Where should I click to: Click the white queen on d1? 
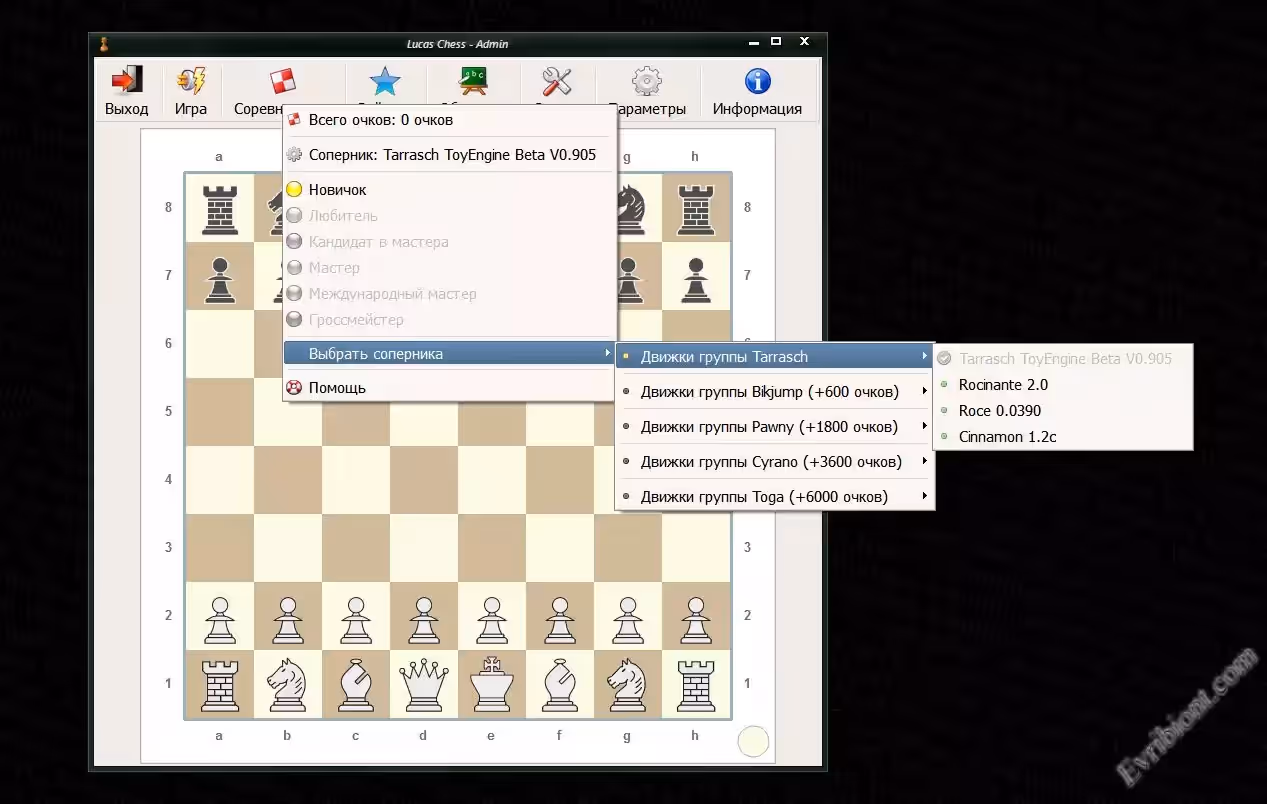click(x=423, y=684)
